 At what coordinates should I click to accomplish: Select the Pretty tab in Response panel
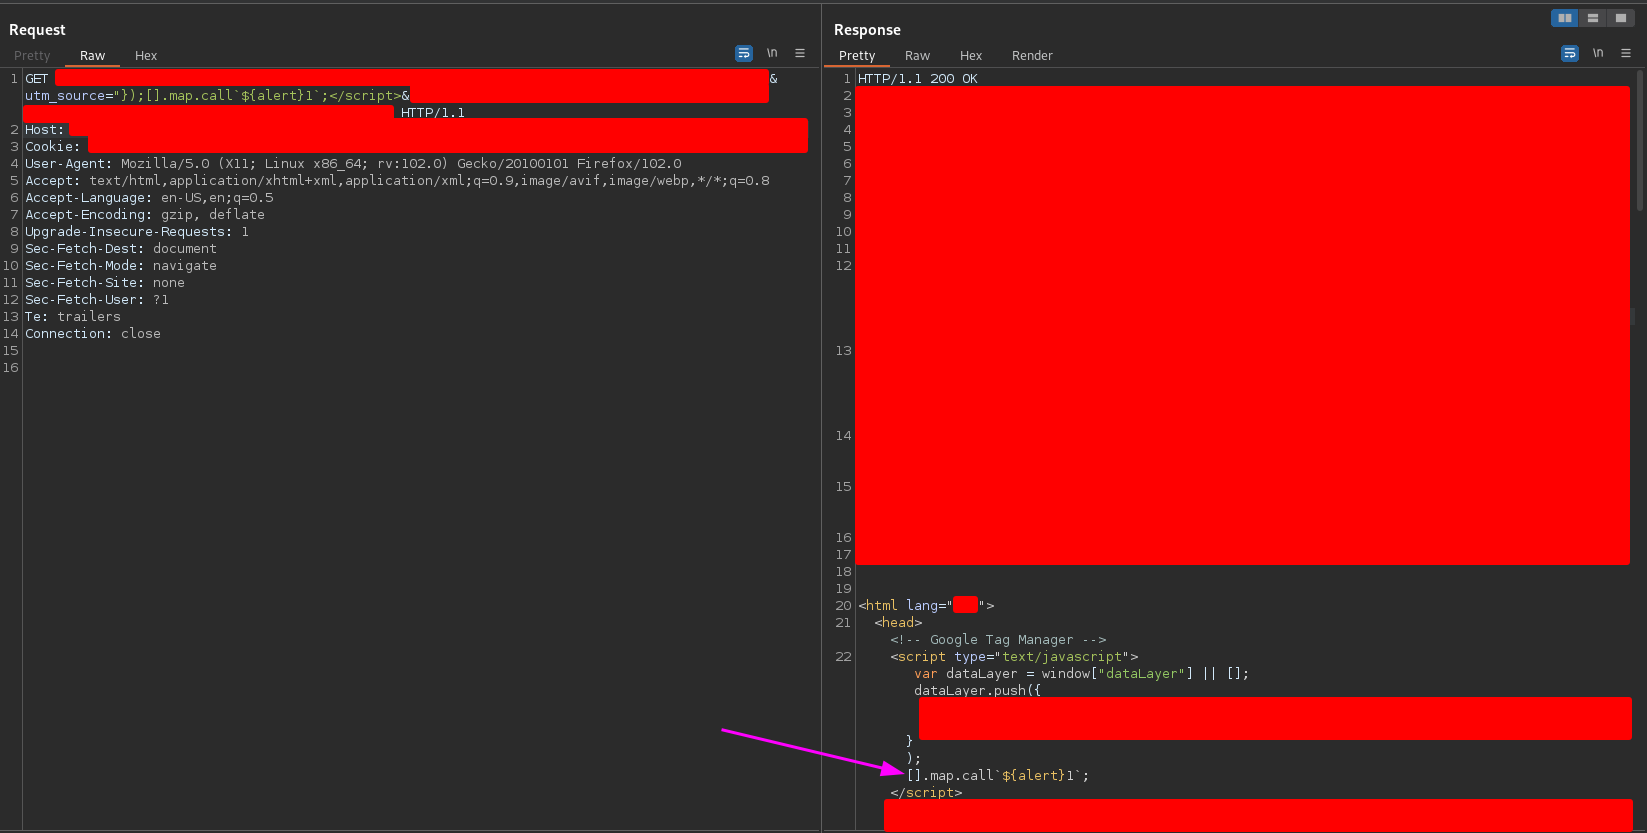point(857,56)
